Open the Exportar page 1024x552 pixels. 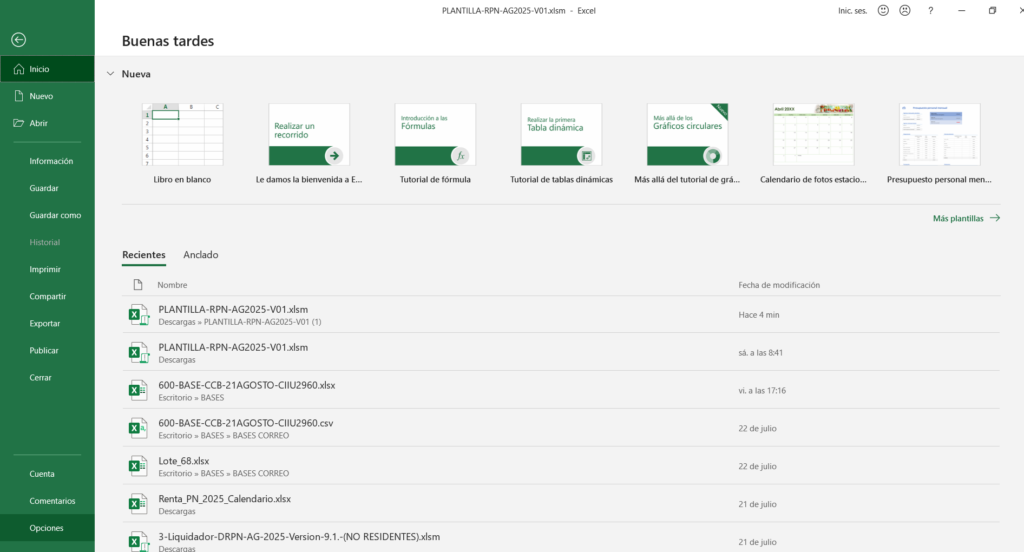(x=47, y=323)
